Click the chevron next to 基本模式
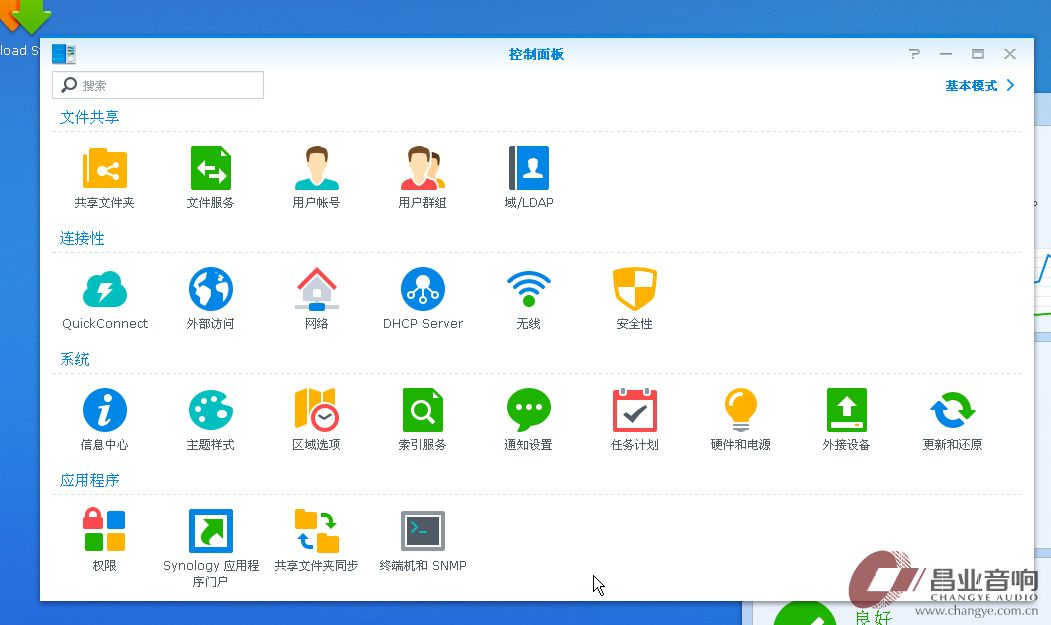 click(1010, 85)
